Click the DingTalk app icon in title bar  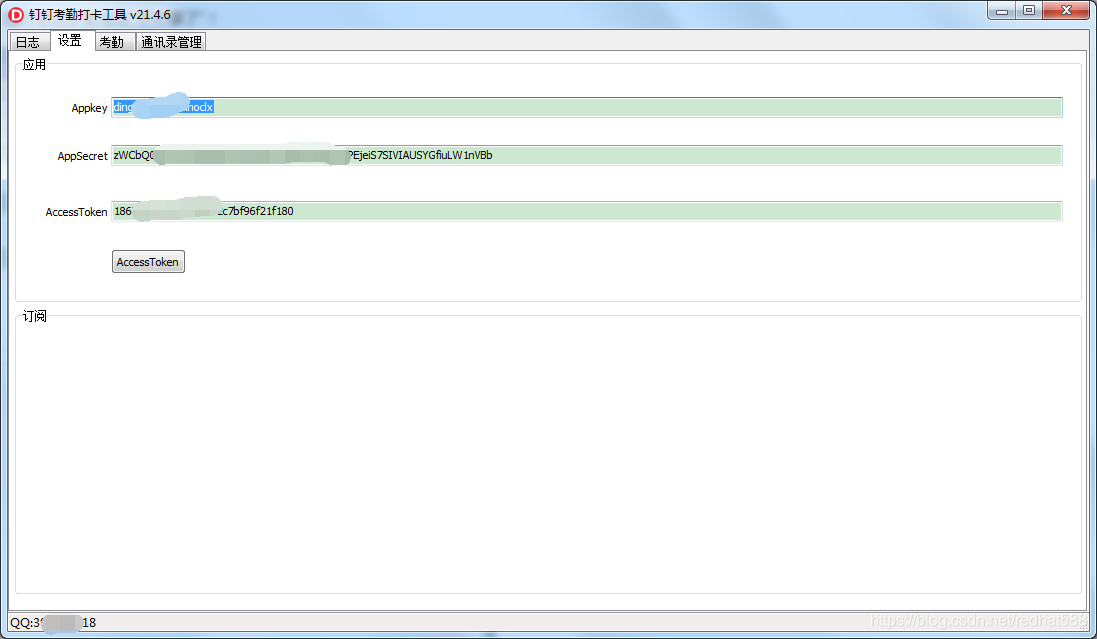point(15,15)
